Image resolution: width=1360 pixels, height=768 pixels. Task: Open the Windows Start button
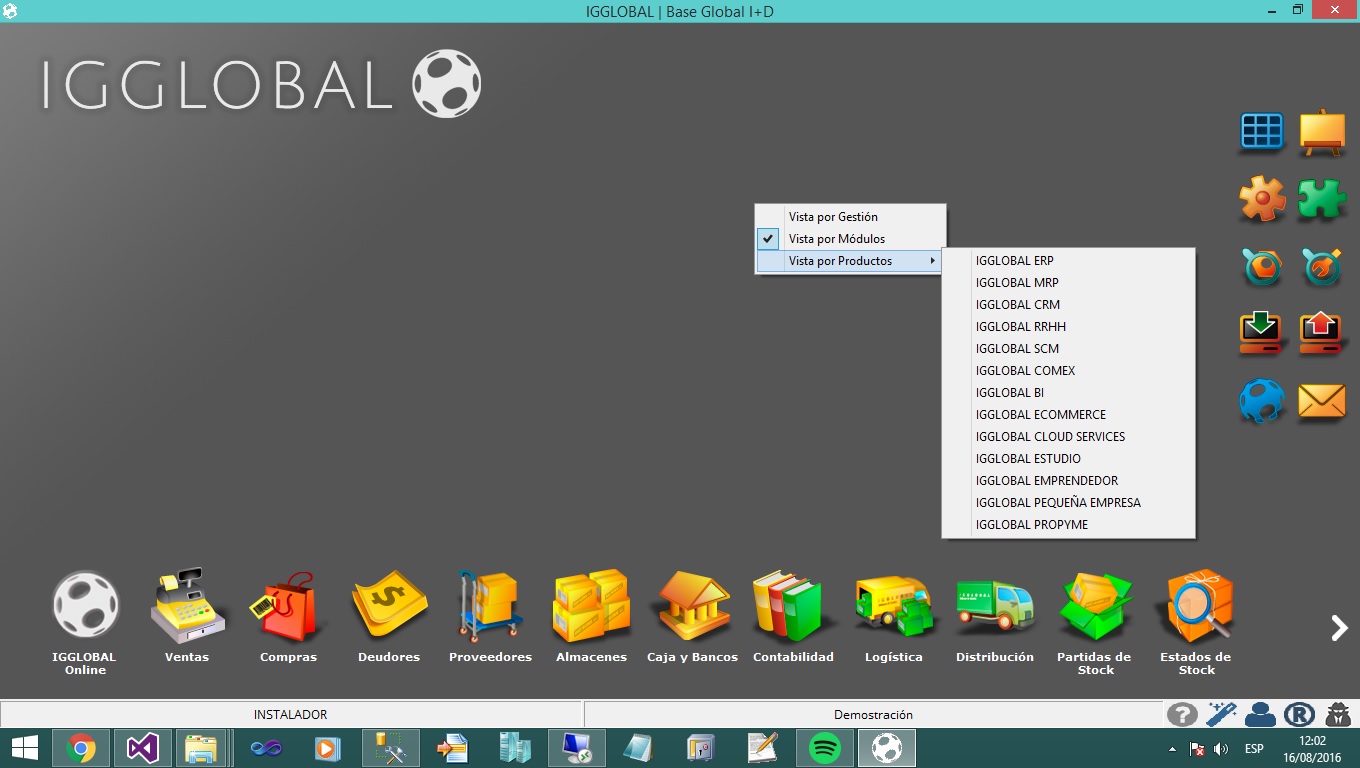25,748
